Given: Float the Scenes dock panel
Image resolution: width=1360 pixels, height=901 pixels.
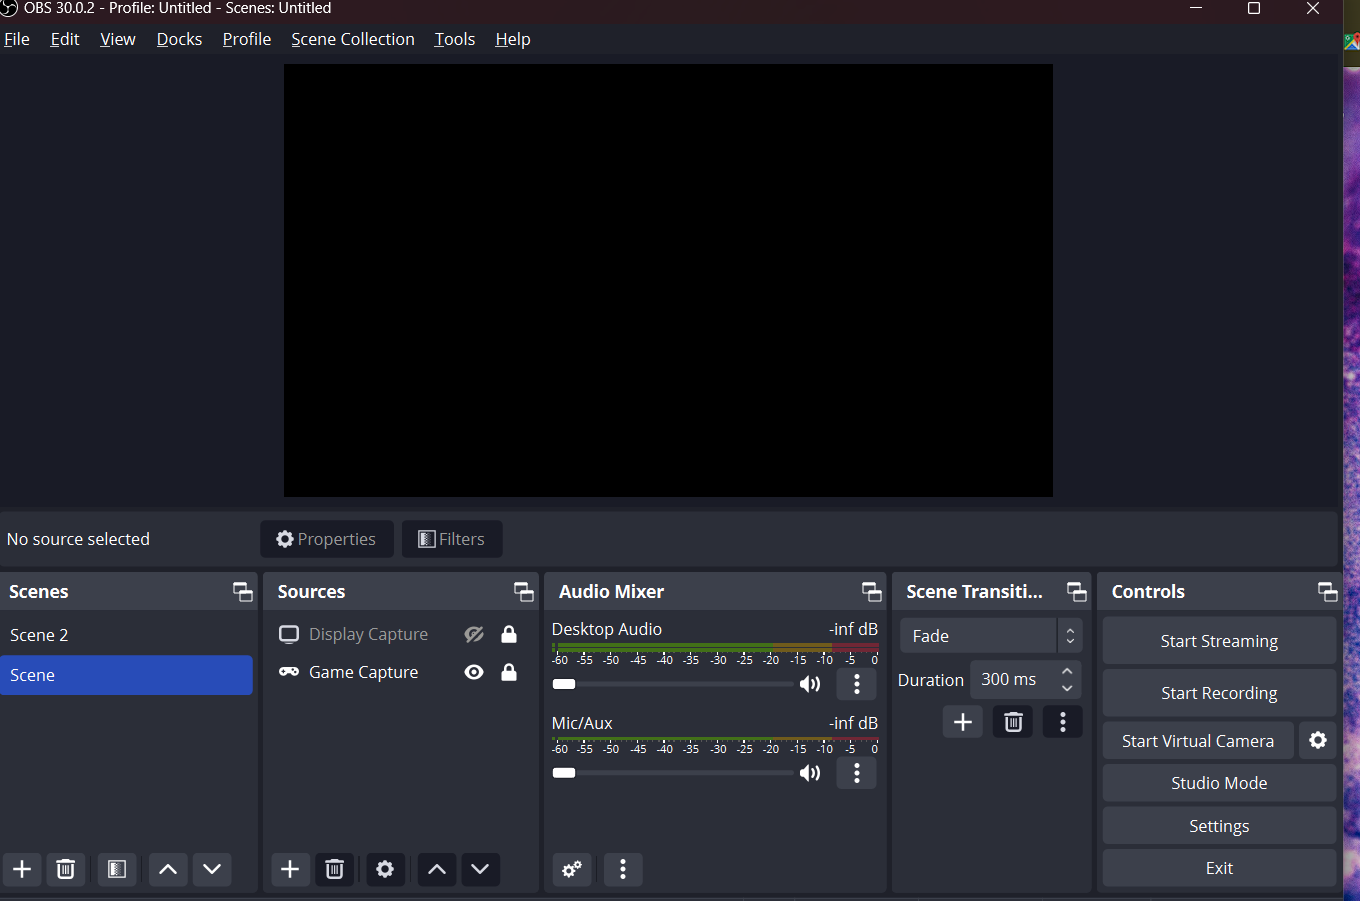Looking at the screenshot, I should click(243, 592).
